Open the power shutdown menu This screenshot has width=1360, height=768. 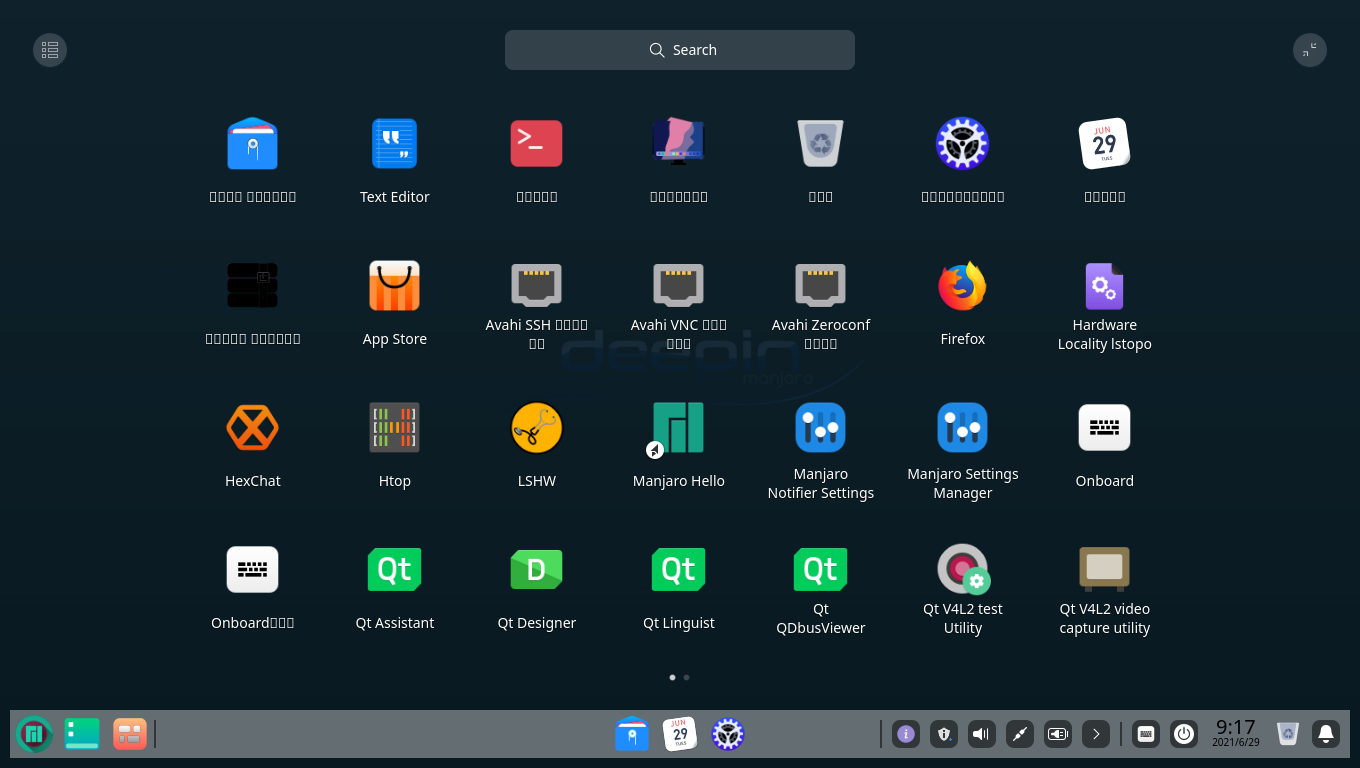pyautogui.click(x=1184, y=734)
